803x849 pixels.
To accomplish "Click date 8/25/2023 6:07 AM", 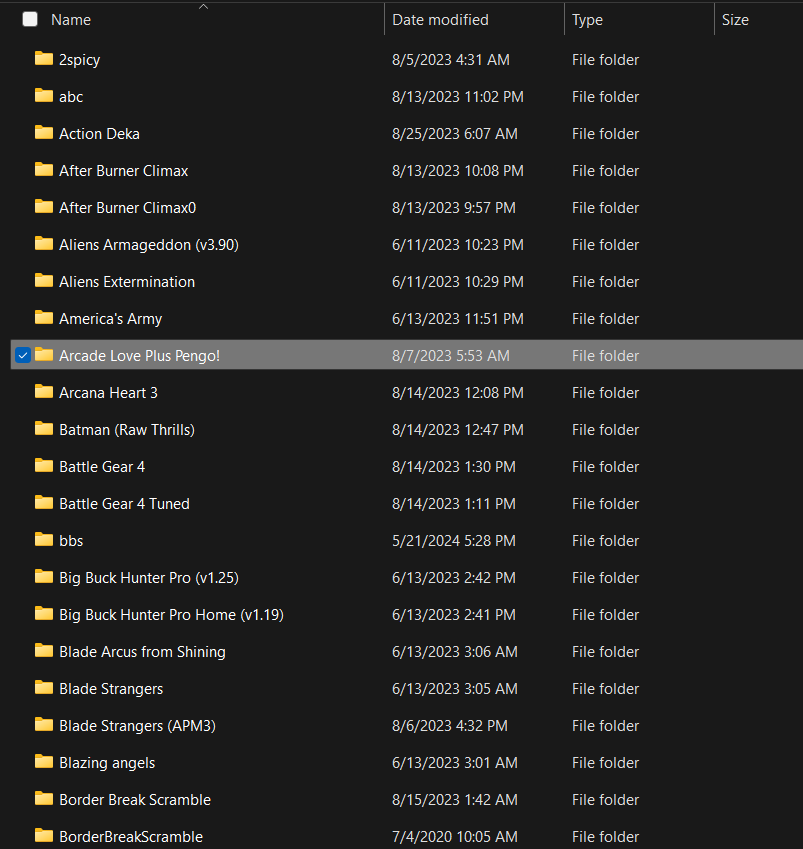I will [454, 134].
